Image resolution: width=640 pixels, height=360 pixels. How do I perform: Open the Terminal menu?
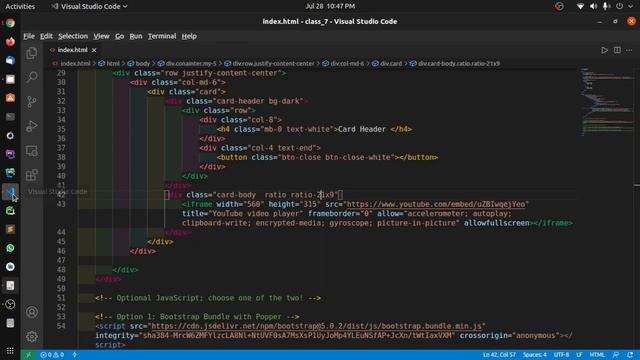(162, 36)
